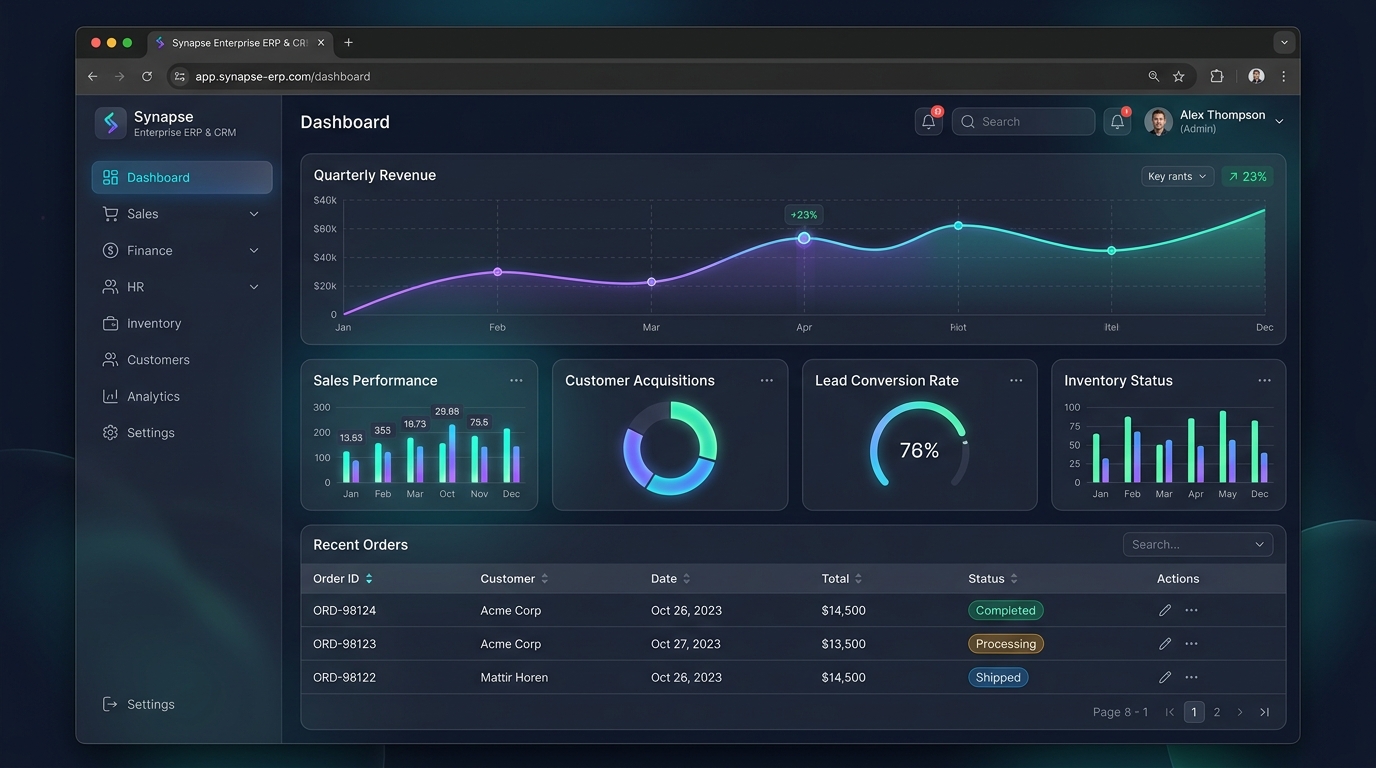1376x768 pixels.
Task: Open a new browser tab with plus button
Action: click(x=348, y=43)
